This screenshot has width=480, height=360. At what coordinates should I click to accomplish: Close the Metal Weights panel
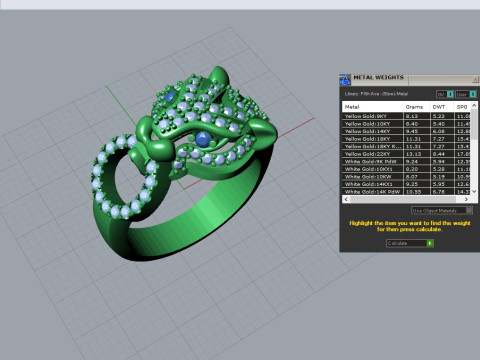pyautogui.click(x=475, y=80)
